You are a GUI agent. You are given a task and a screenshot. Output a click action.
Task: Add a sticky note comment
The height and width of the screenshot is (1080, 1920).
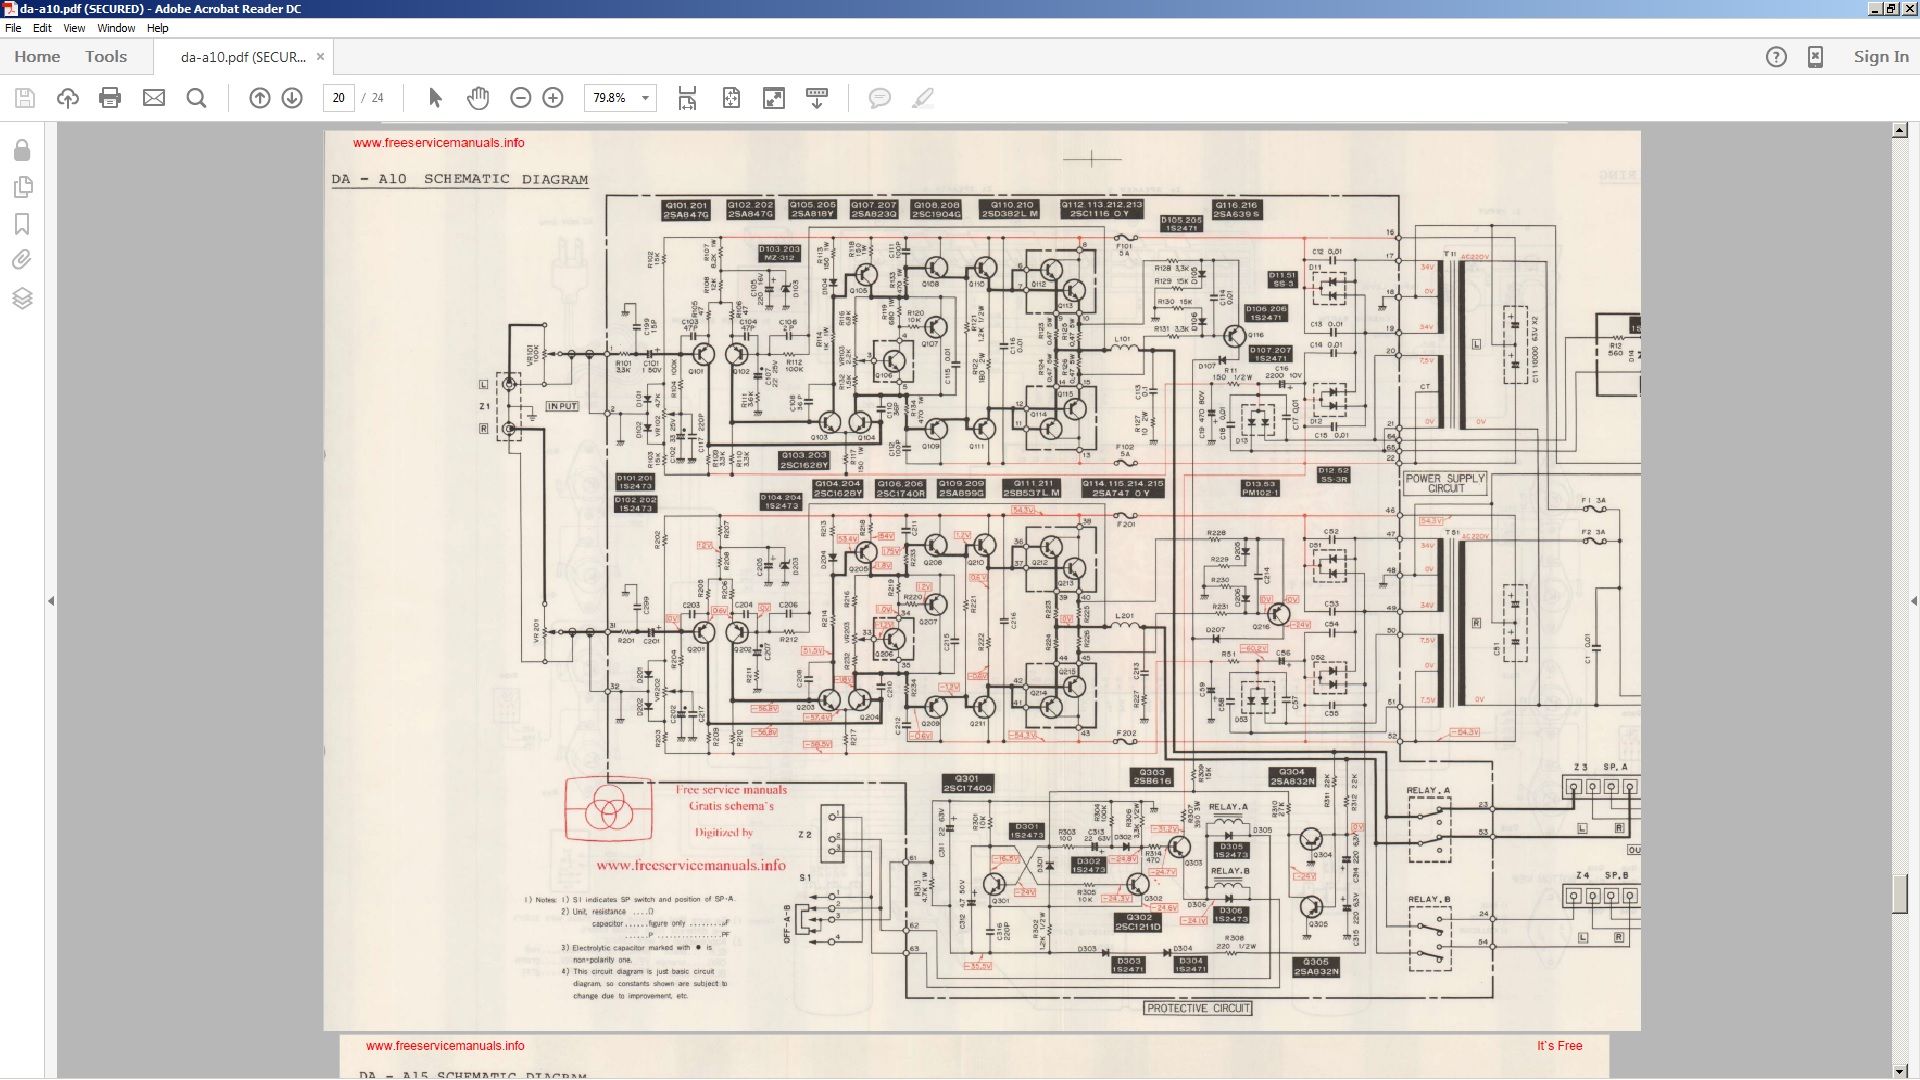point(880,98)
